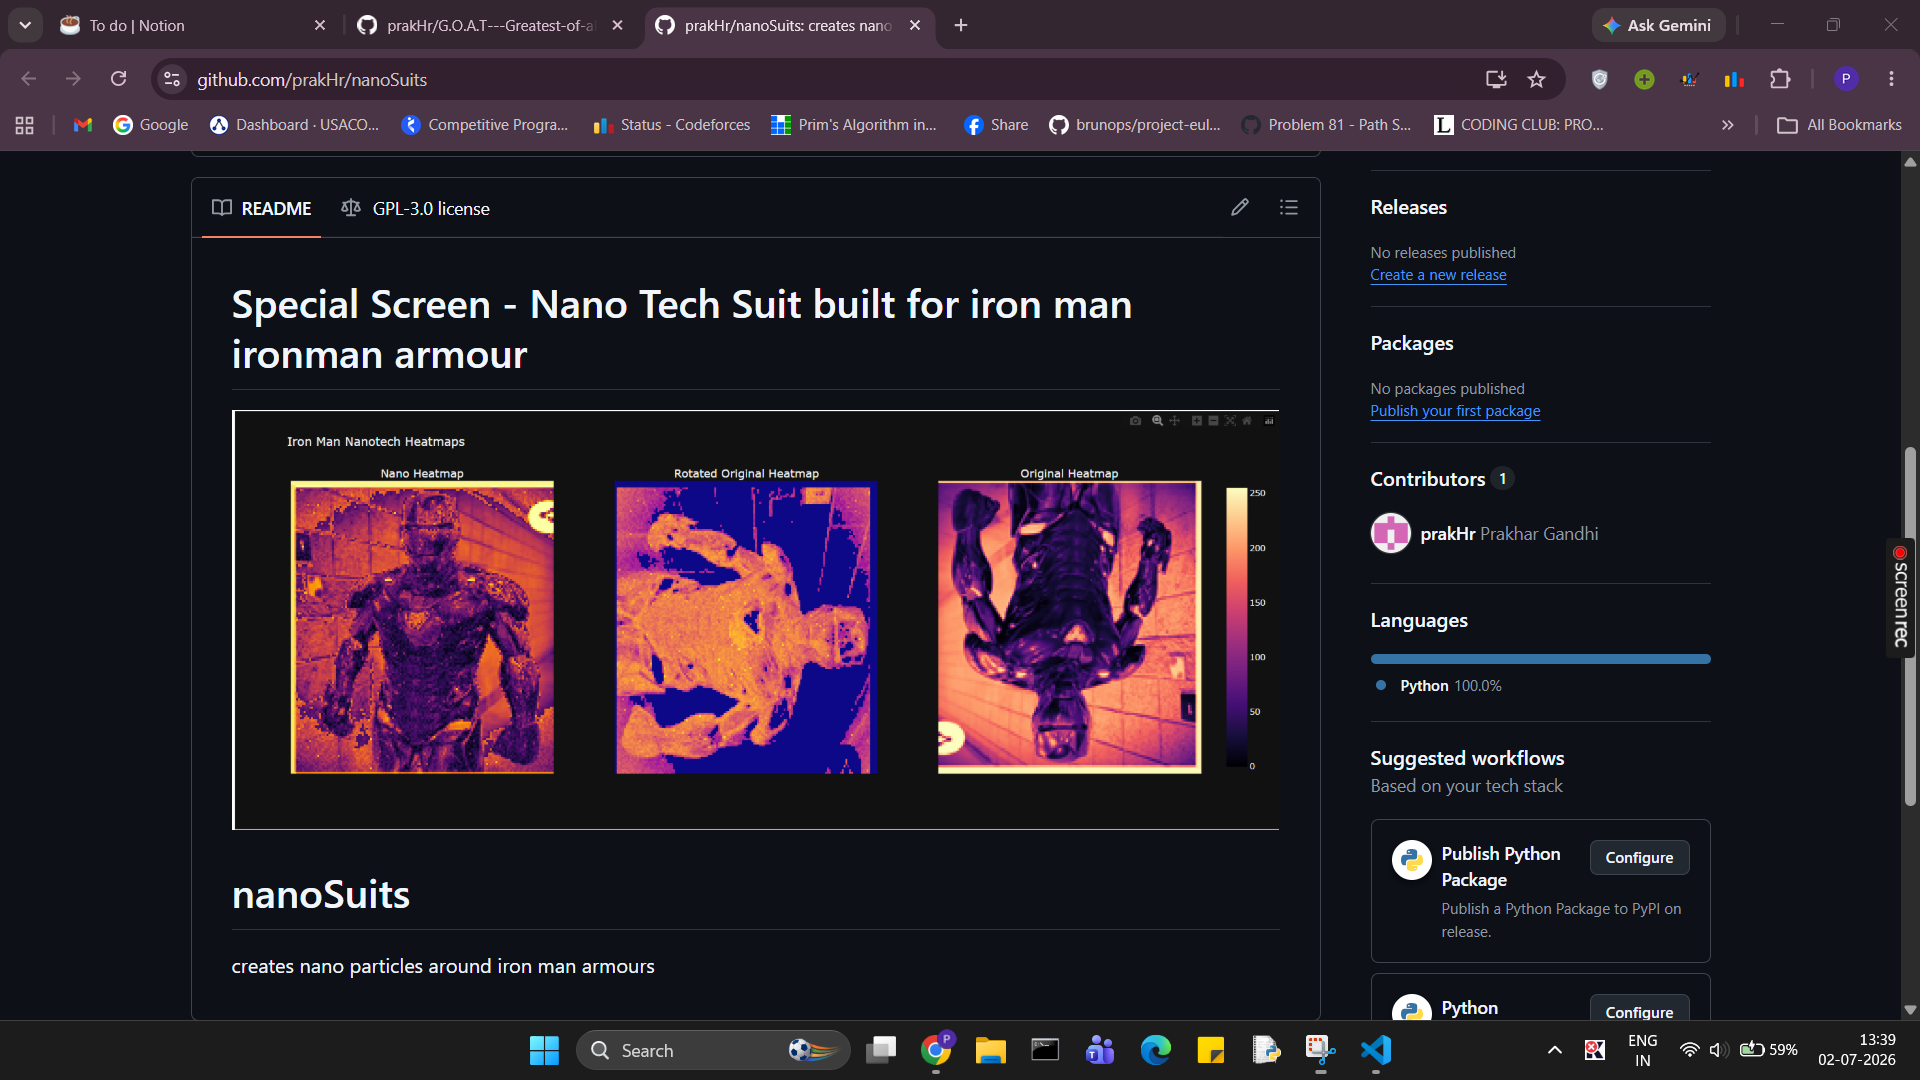Open the Windows Start menu
The height and width of the screenshot is (1080, 1920).
pos(544,1050)
